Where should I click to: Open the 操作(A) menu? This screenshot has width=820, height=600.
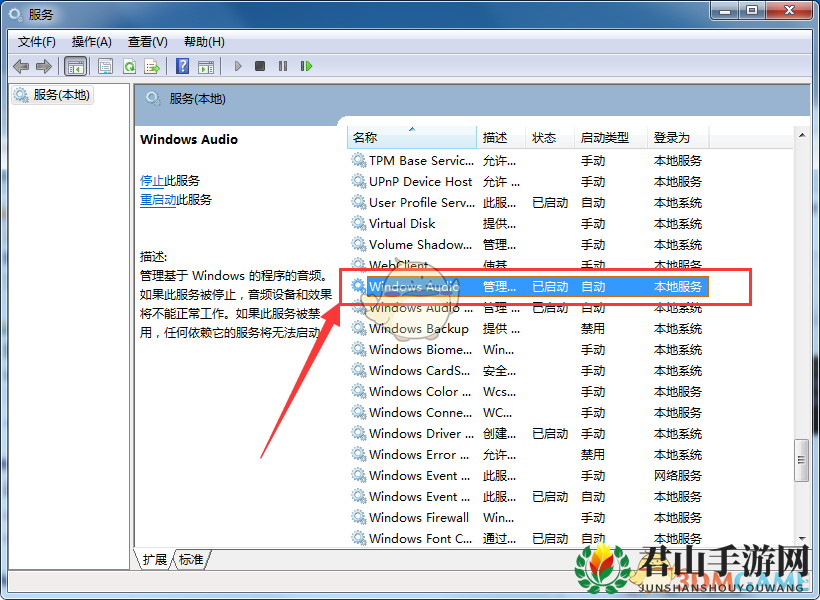(x=92, y=42)
